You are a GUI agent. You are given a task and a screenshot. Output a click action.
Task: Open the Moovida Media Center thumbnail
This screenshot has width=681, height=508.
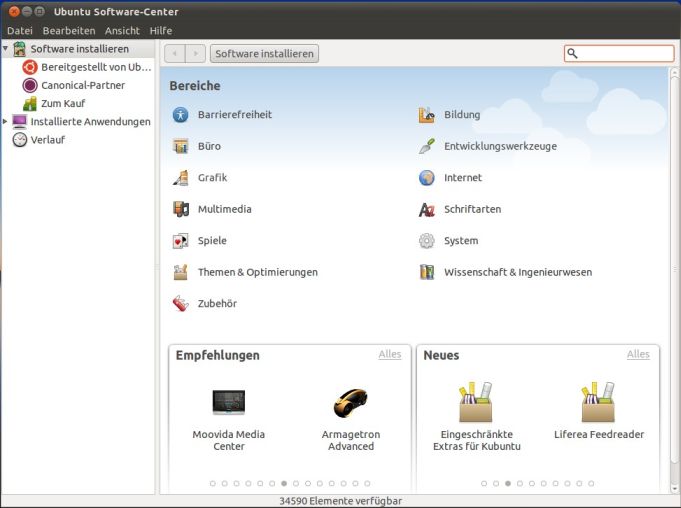pyautogui.click(x=228, y=402)
